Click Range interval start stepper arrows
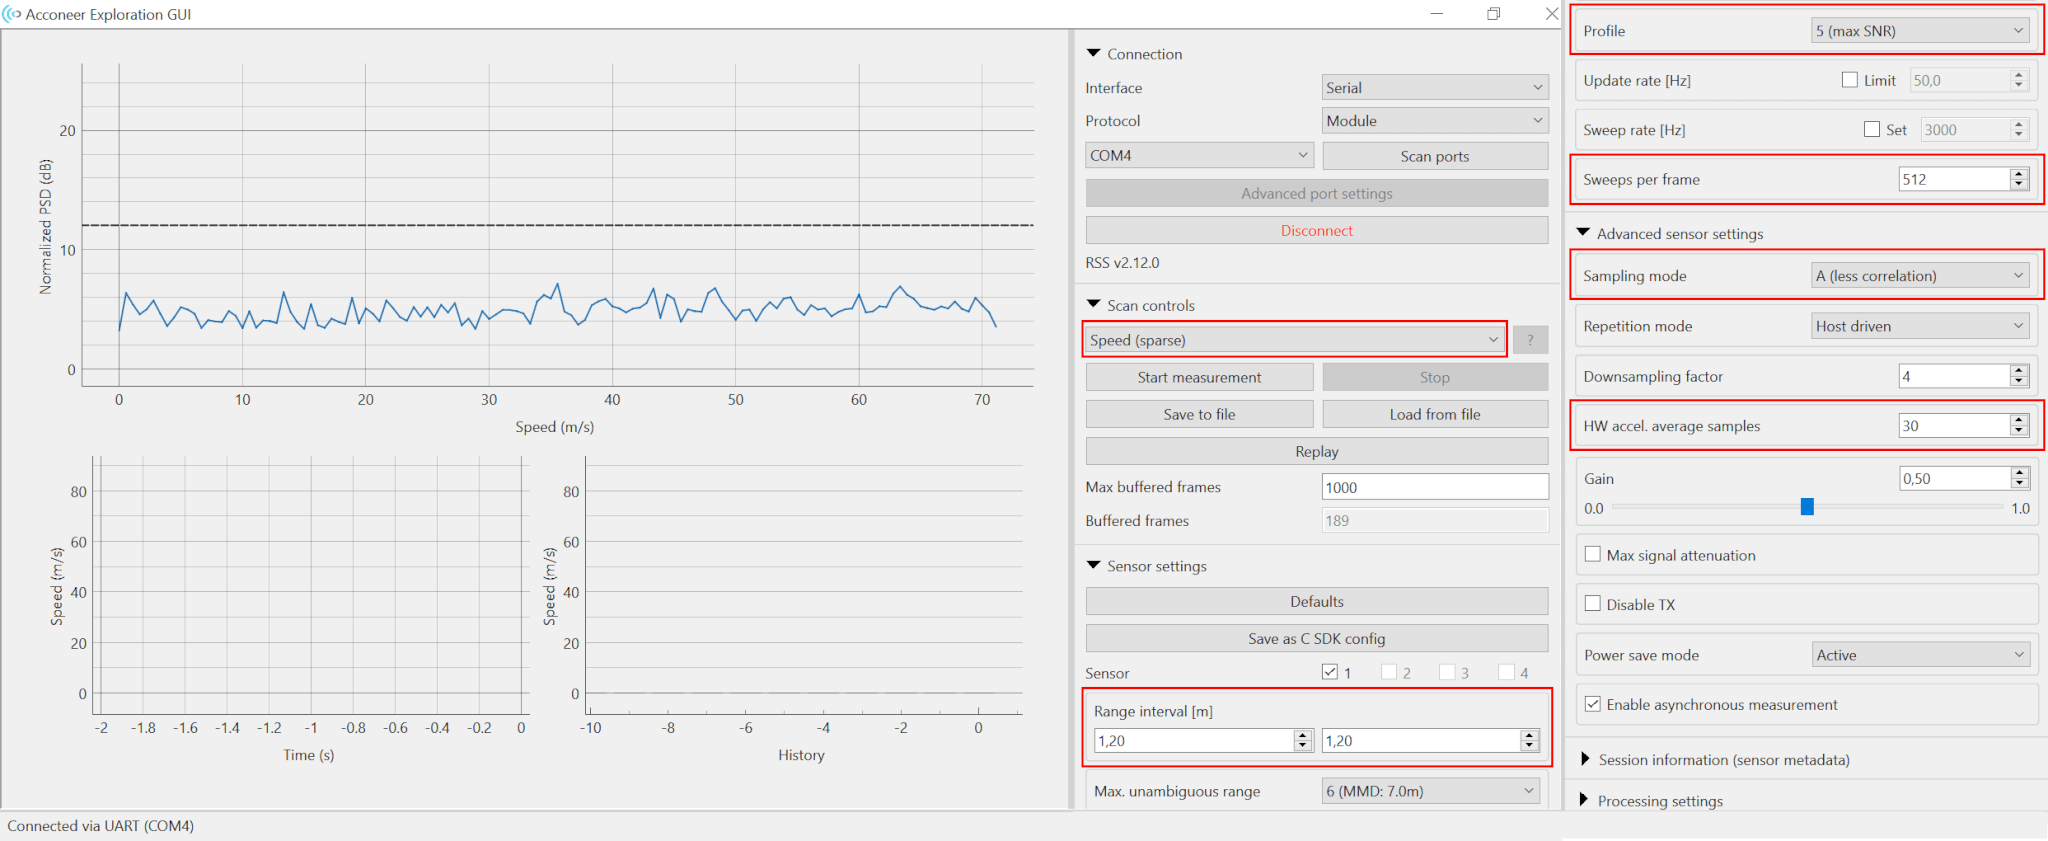The height and width of the screenshot is (841, 2048). pyautogui.click(x=1303, y=740)
